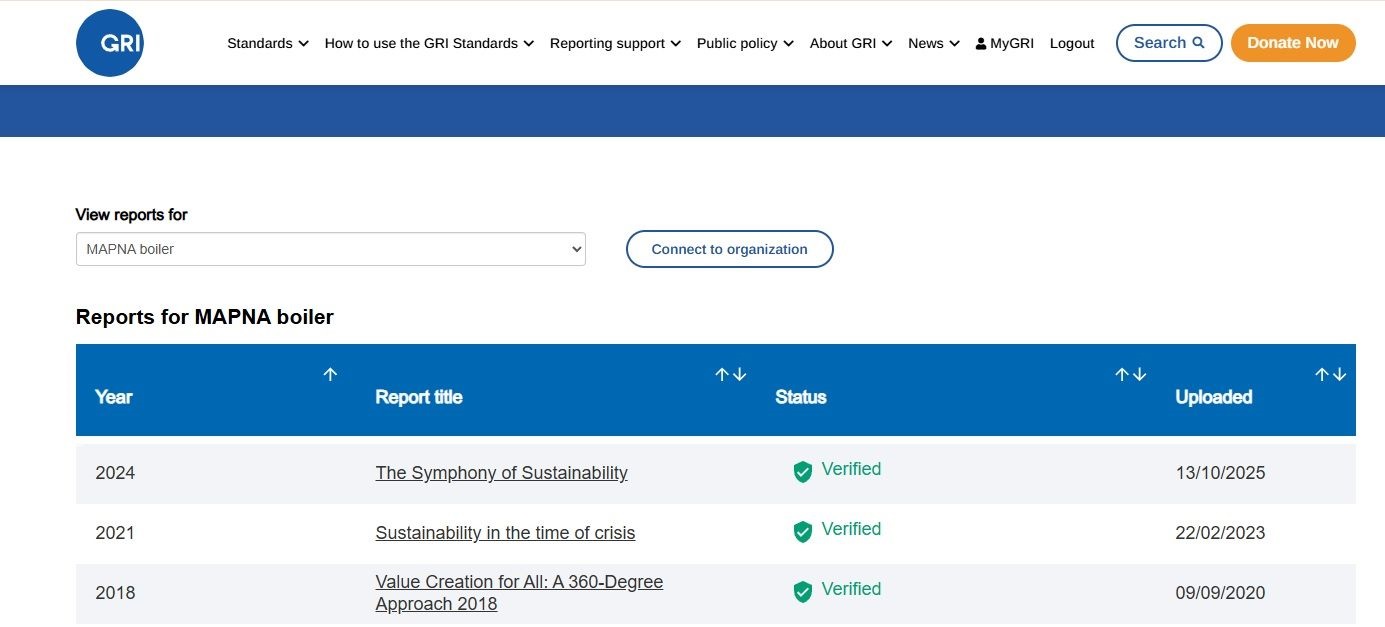This screenshot has height=627, width=1385.
Task: Open the News menu
Action: pyautogui.click(x=933, y=43)
